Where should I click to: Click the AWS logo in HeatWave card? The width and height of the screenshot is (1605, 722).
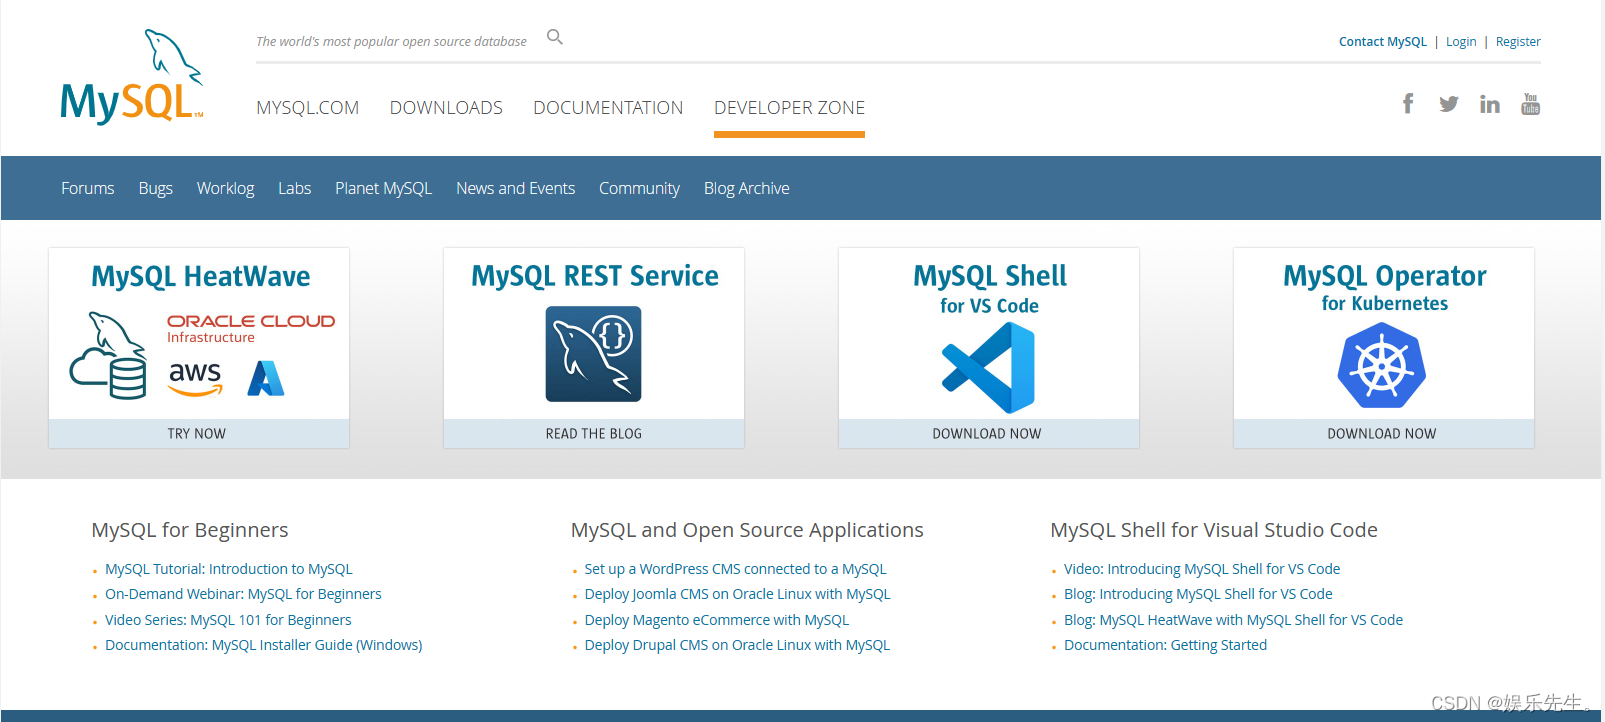click(195, 378)
